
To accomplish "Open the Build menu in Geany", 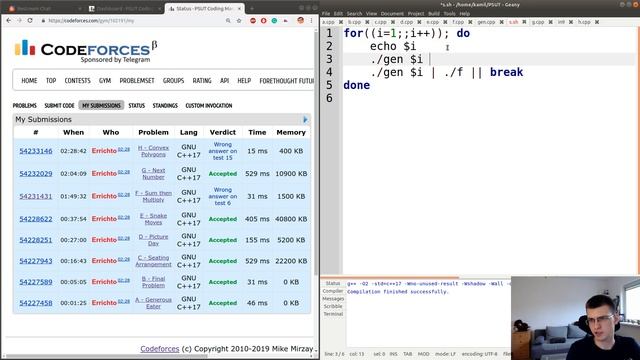I will 433,13.
